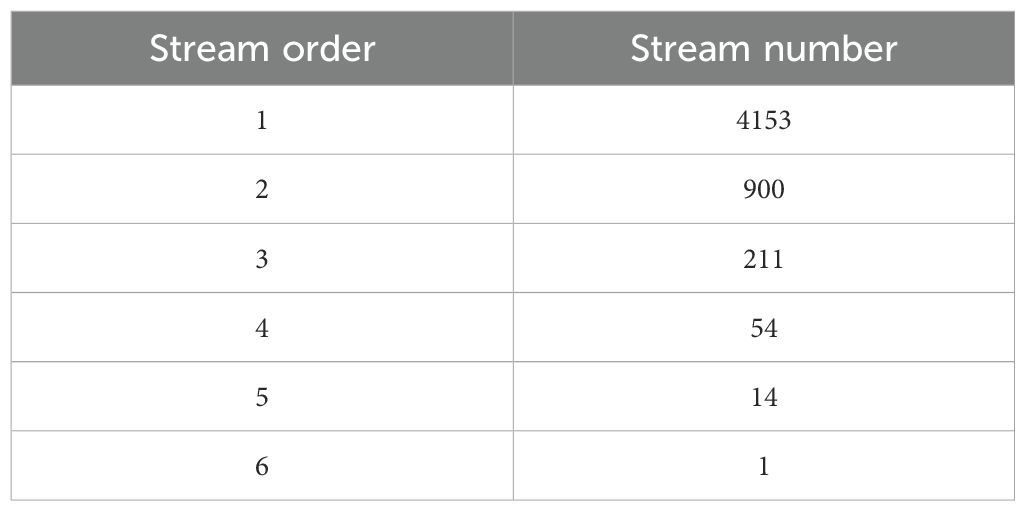The width and height of the screenshot is (1025, 511).
Task: Select the stream order 4 cell
Action: click(x=262, y=327)
